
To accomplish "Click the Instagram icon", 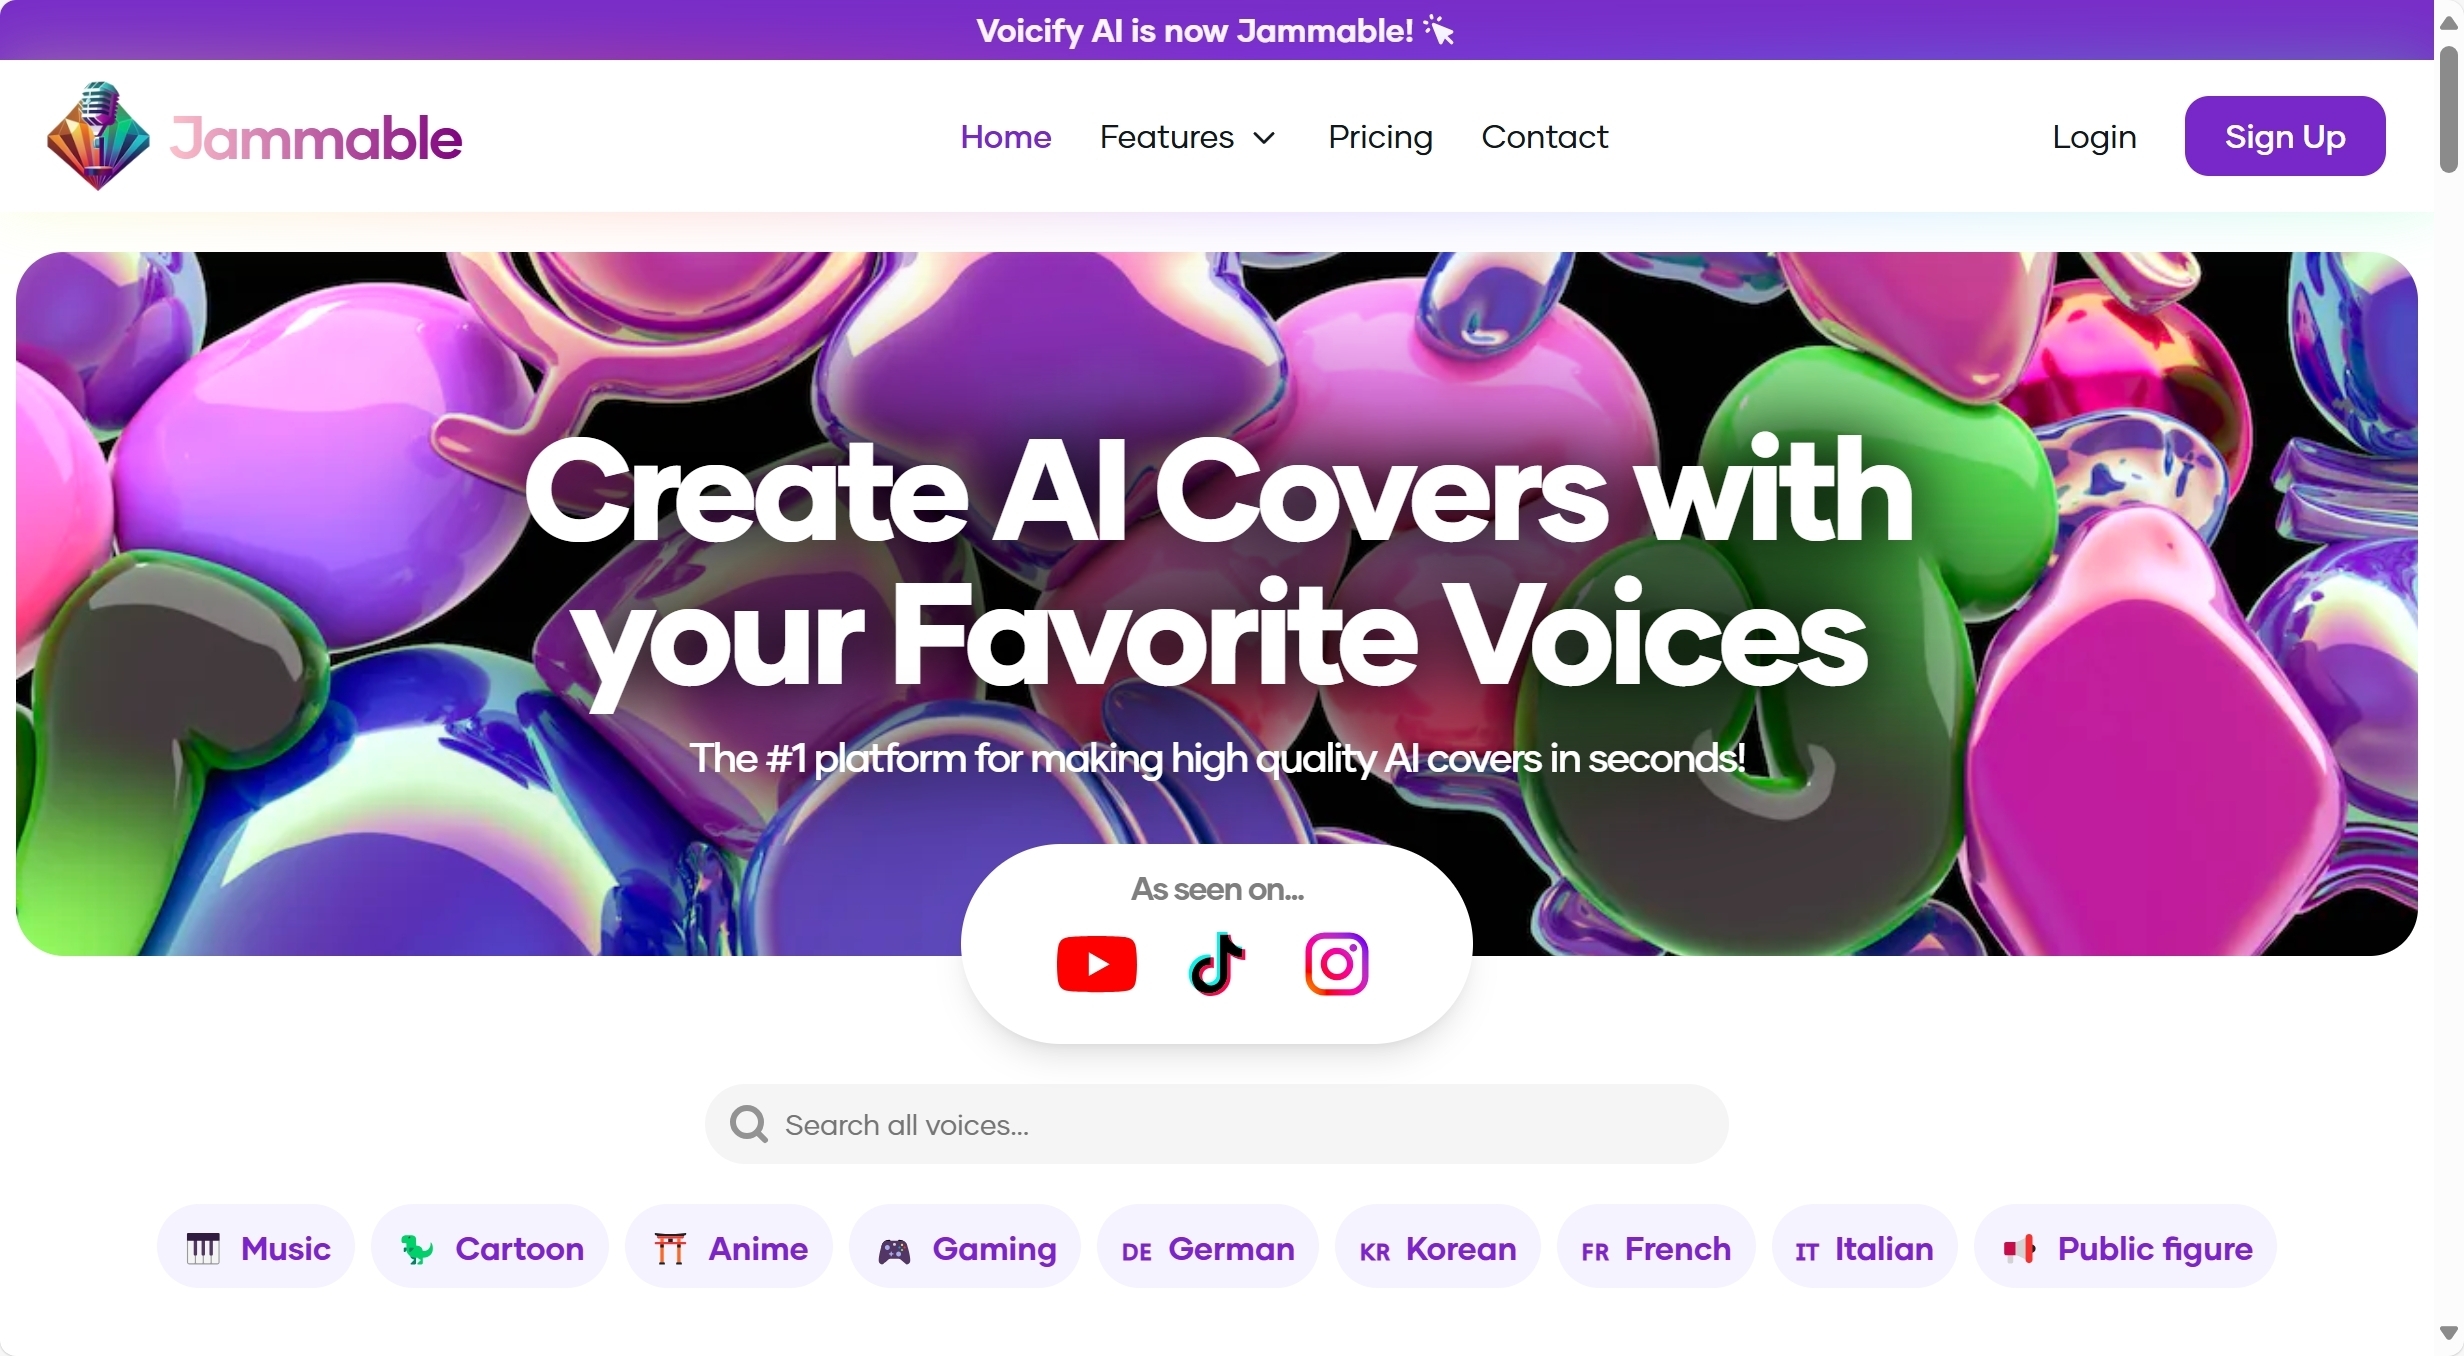I will (1336, 964).
